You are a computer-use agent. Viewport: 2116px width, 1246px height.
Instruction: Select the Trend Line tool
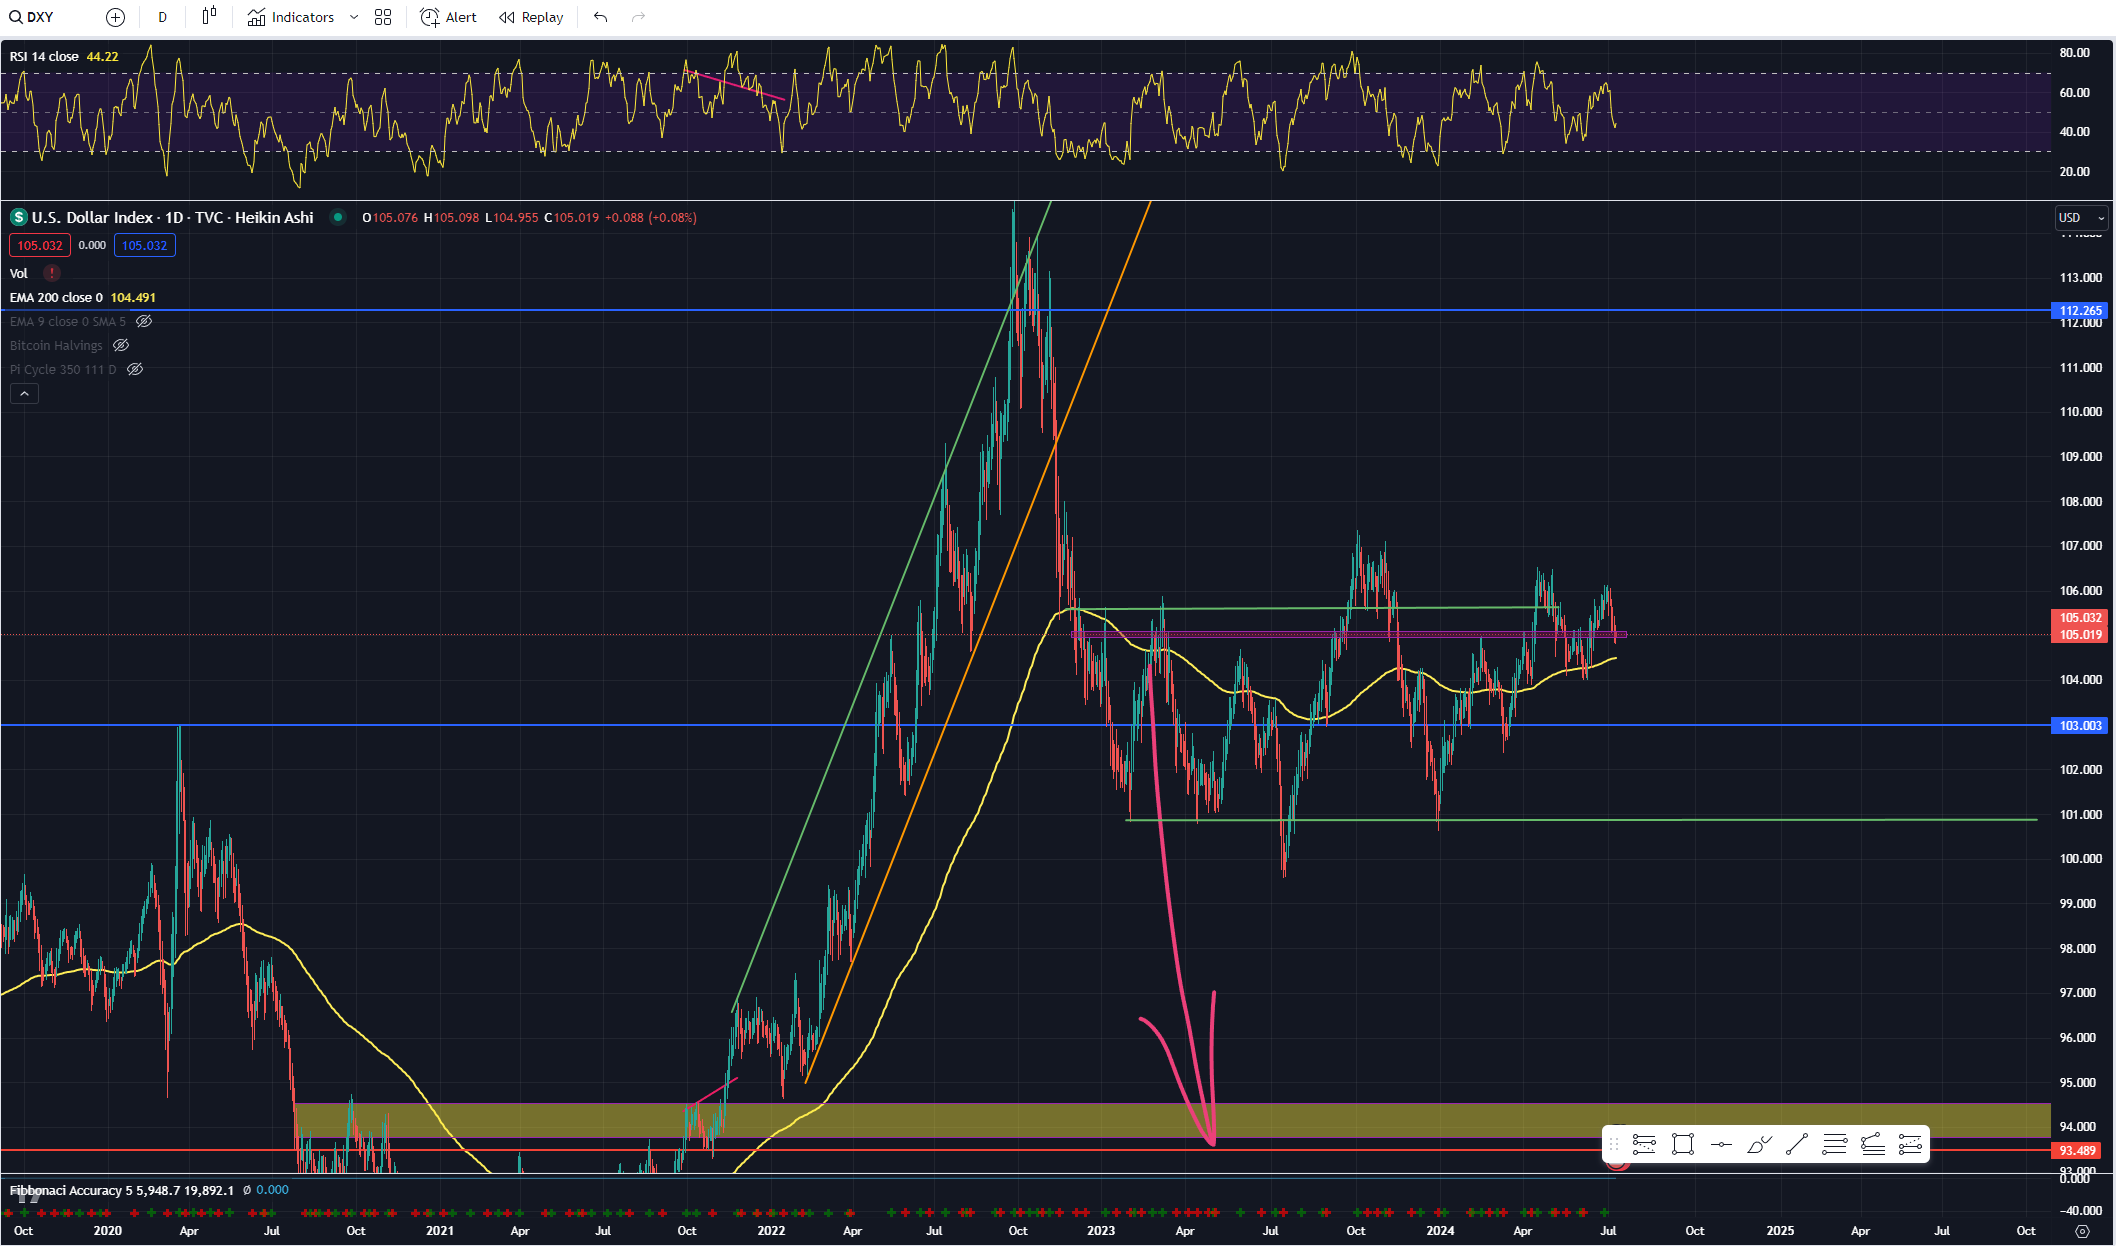(x=1797, y=1144)
